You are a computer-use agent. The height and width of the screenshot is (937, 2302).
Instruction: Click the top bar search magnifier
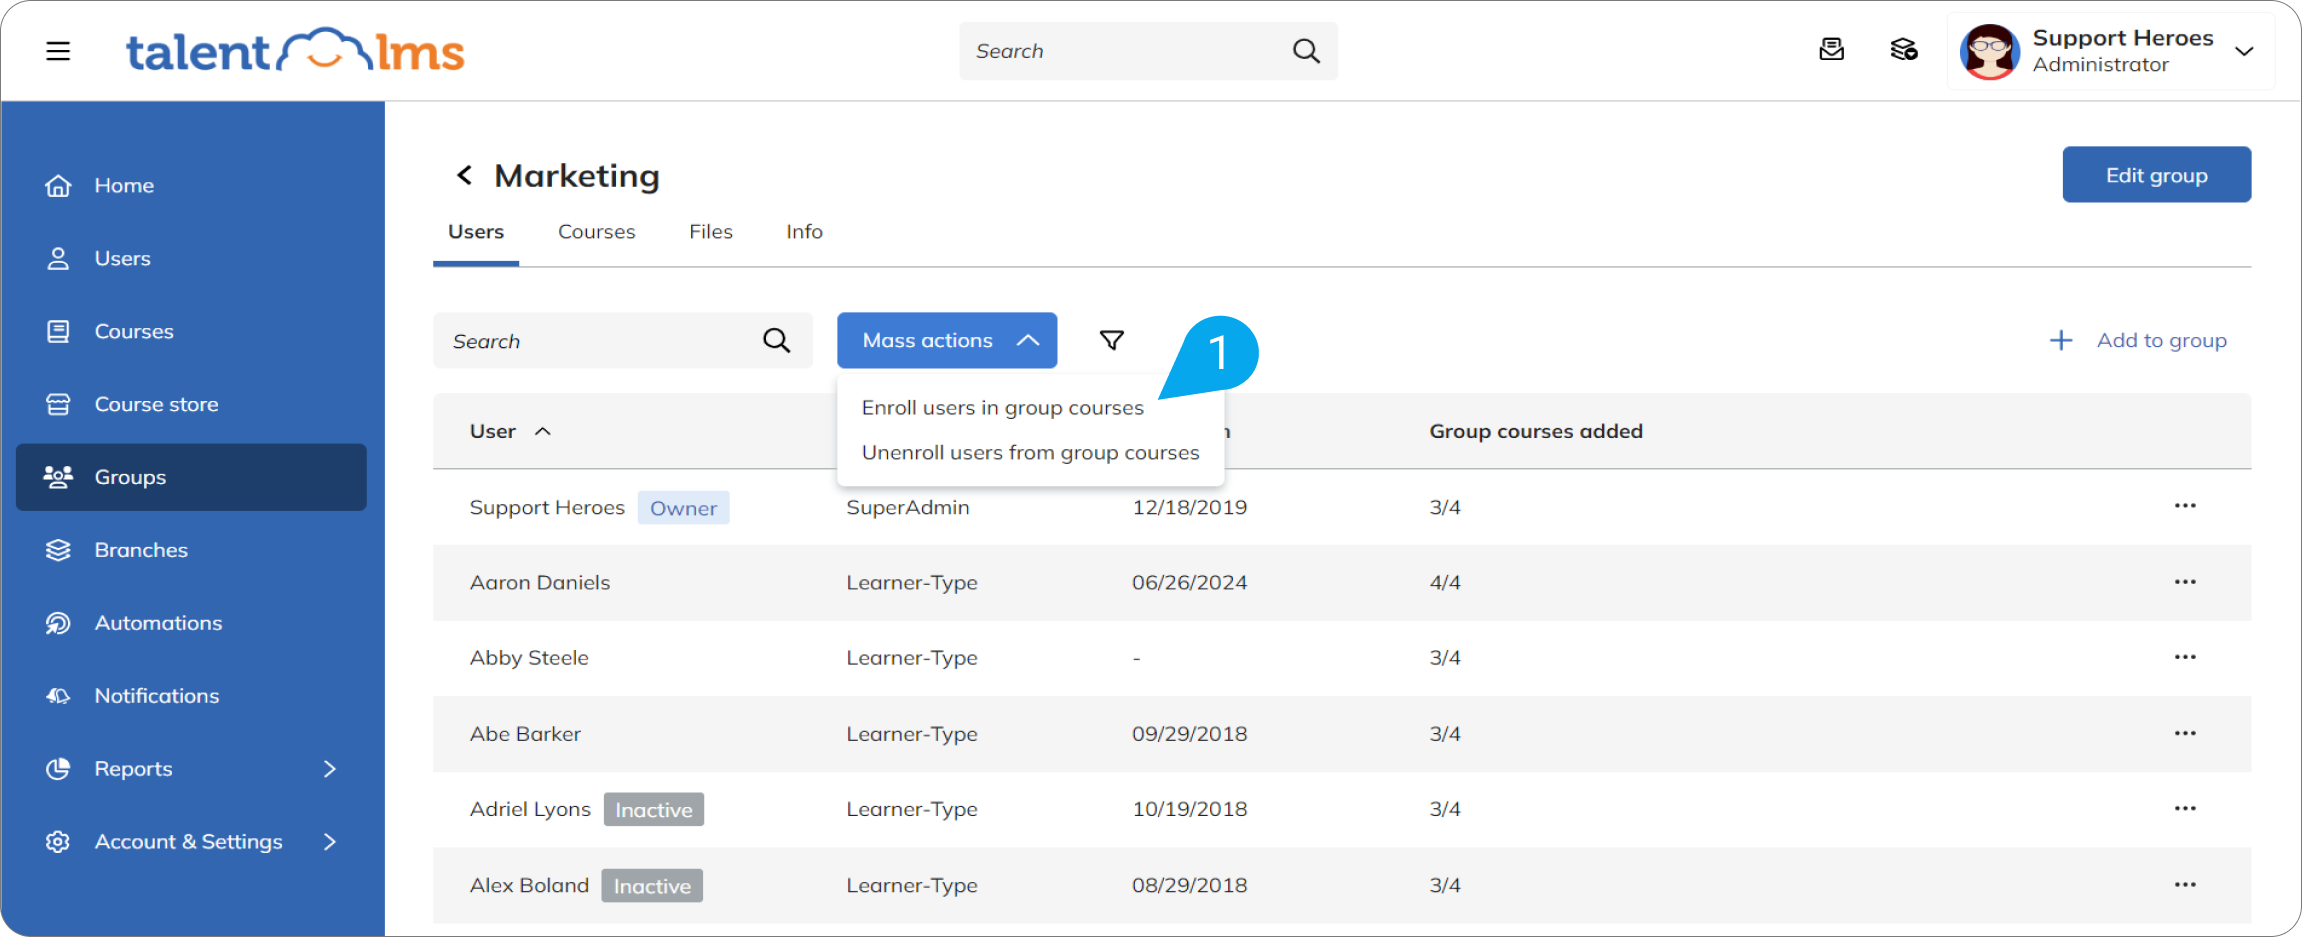click(1306, 51)
